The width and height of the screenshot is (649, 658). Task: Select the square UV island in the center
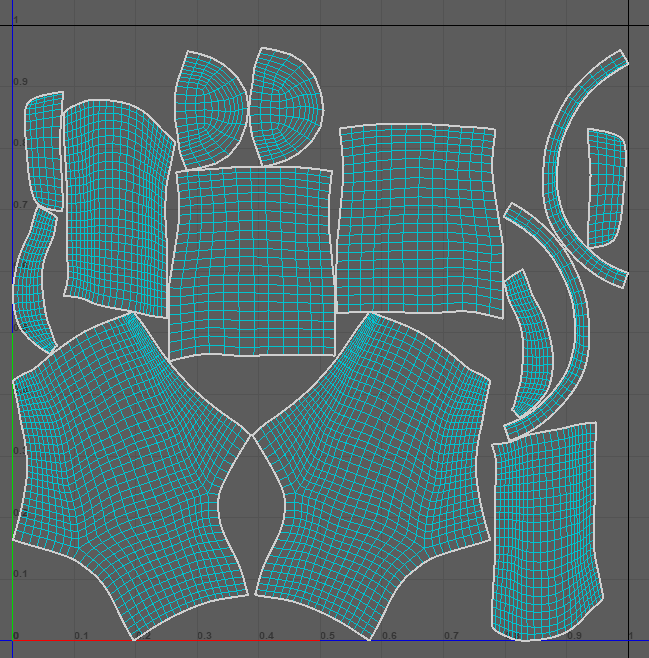251,262
